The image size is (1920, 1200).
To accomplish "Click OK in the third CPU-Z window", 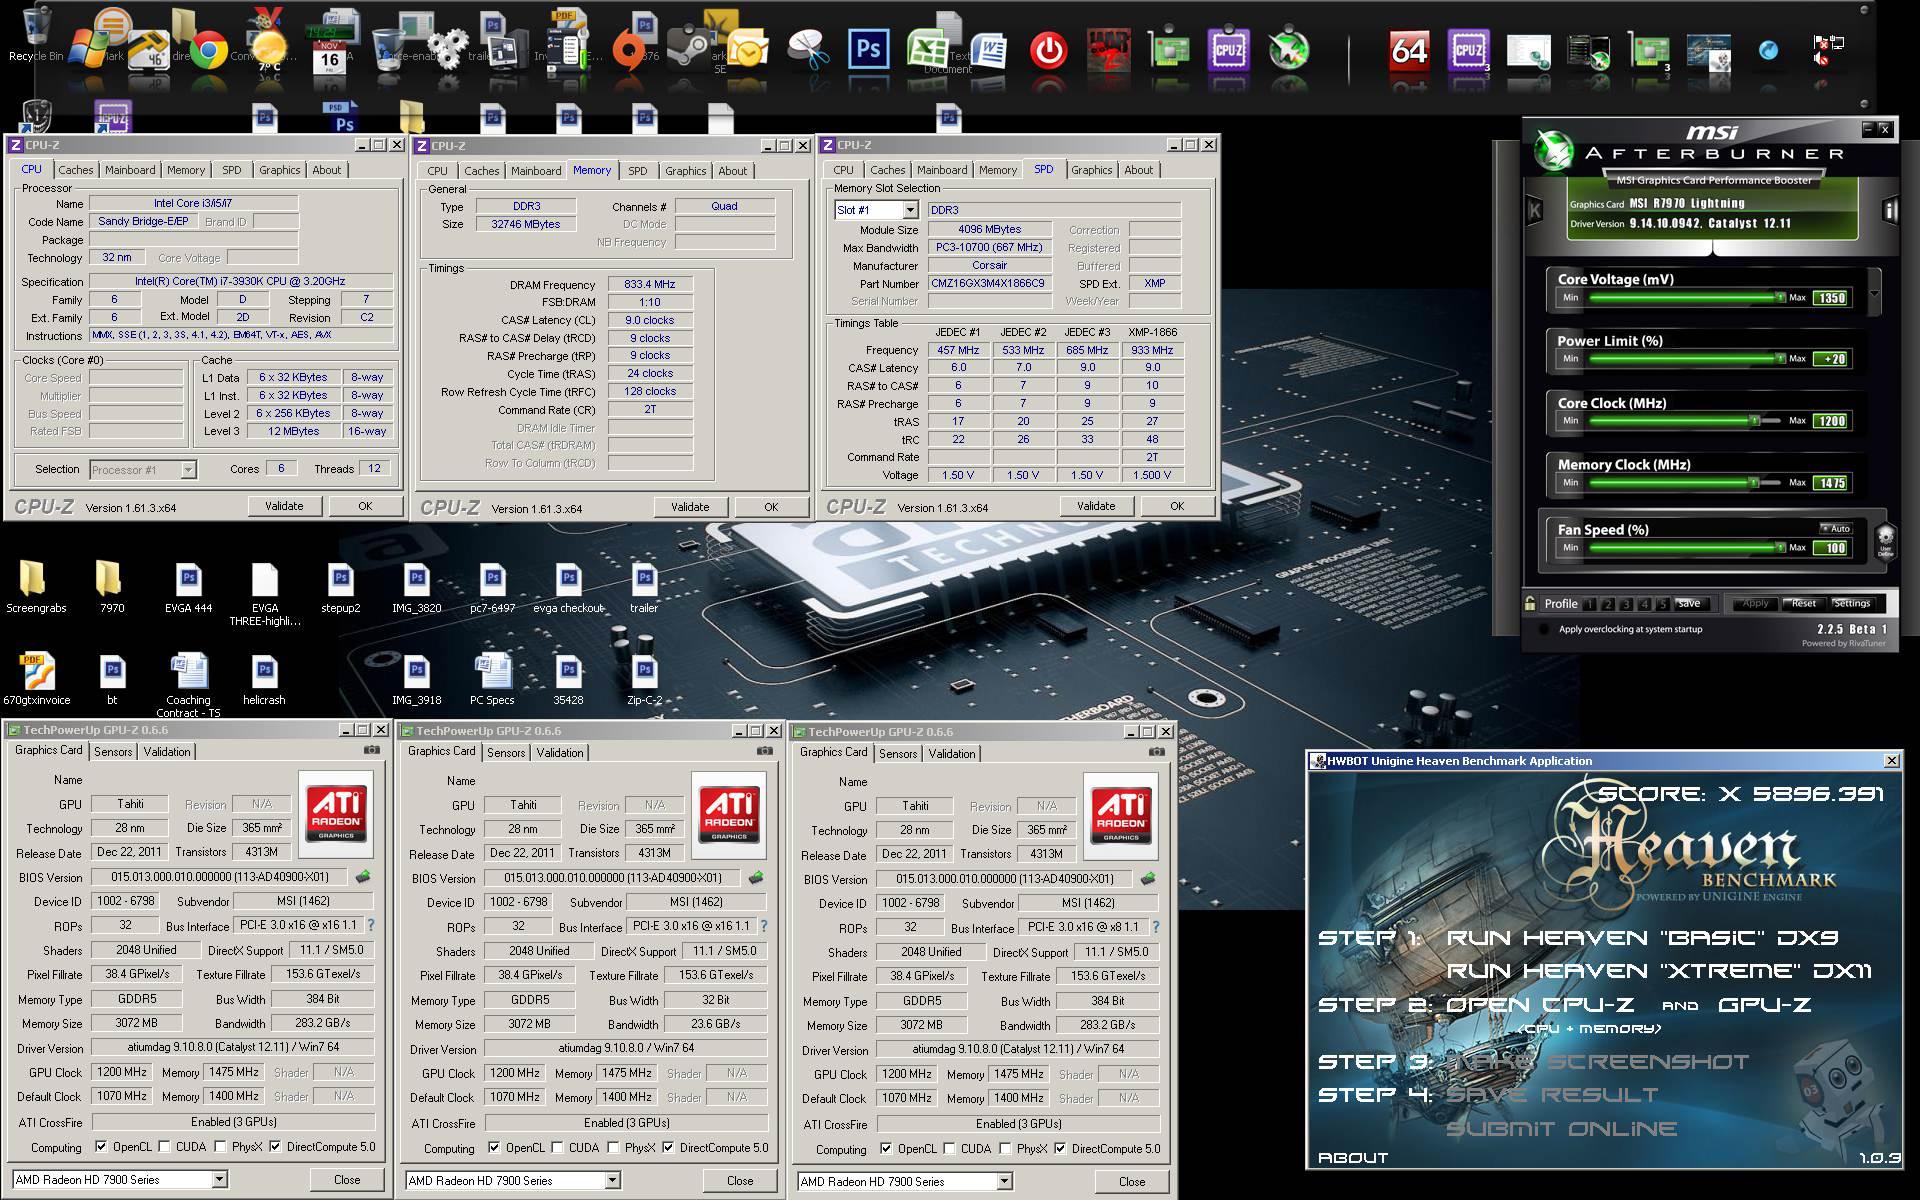I will point(1177,506).
